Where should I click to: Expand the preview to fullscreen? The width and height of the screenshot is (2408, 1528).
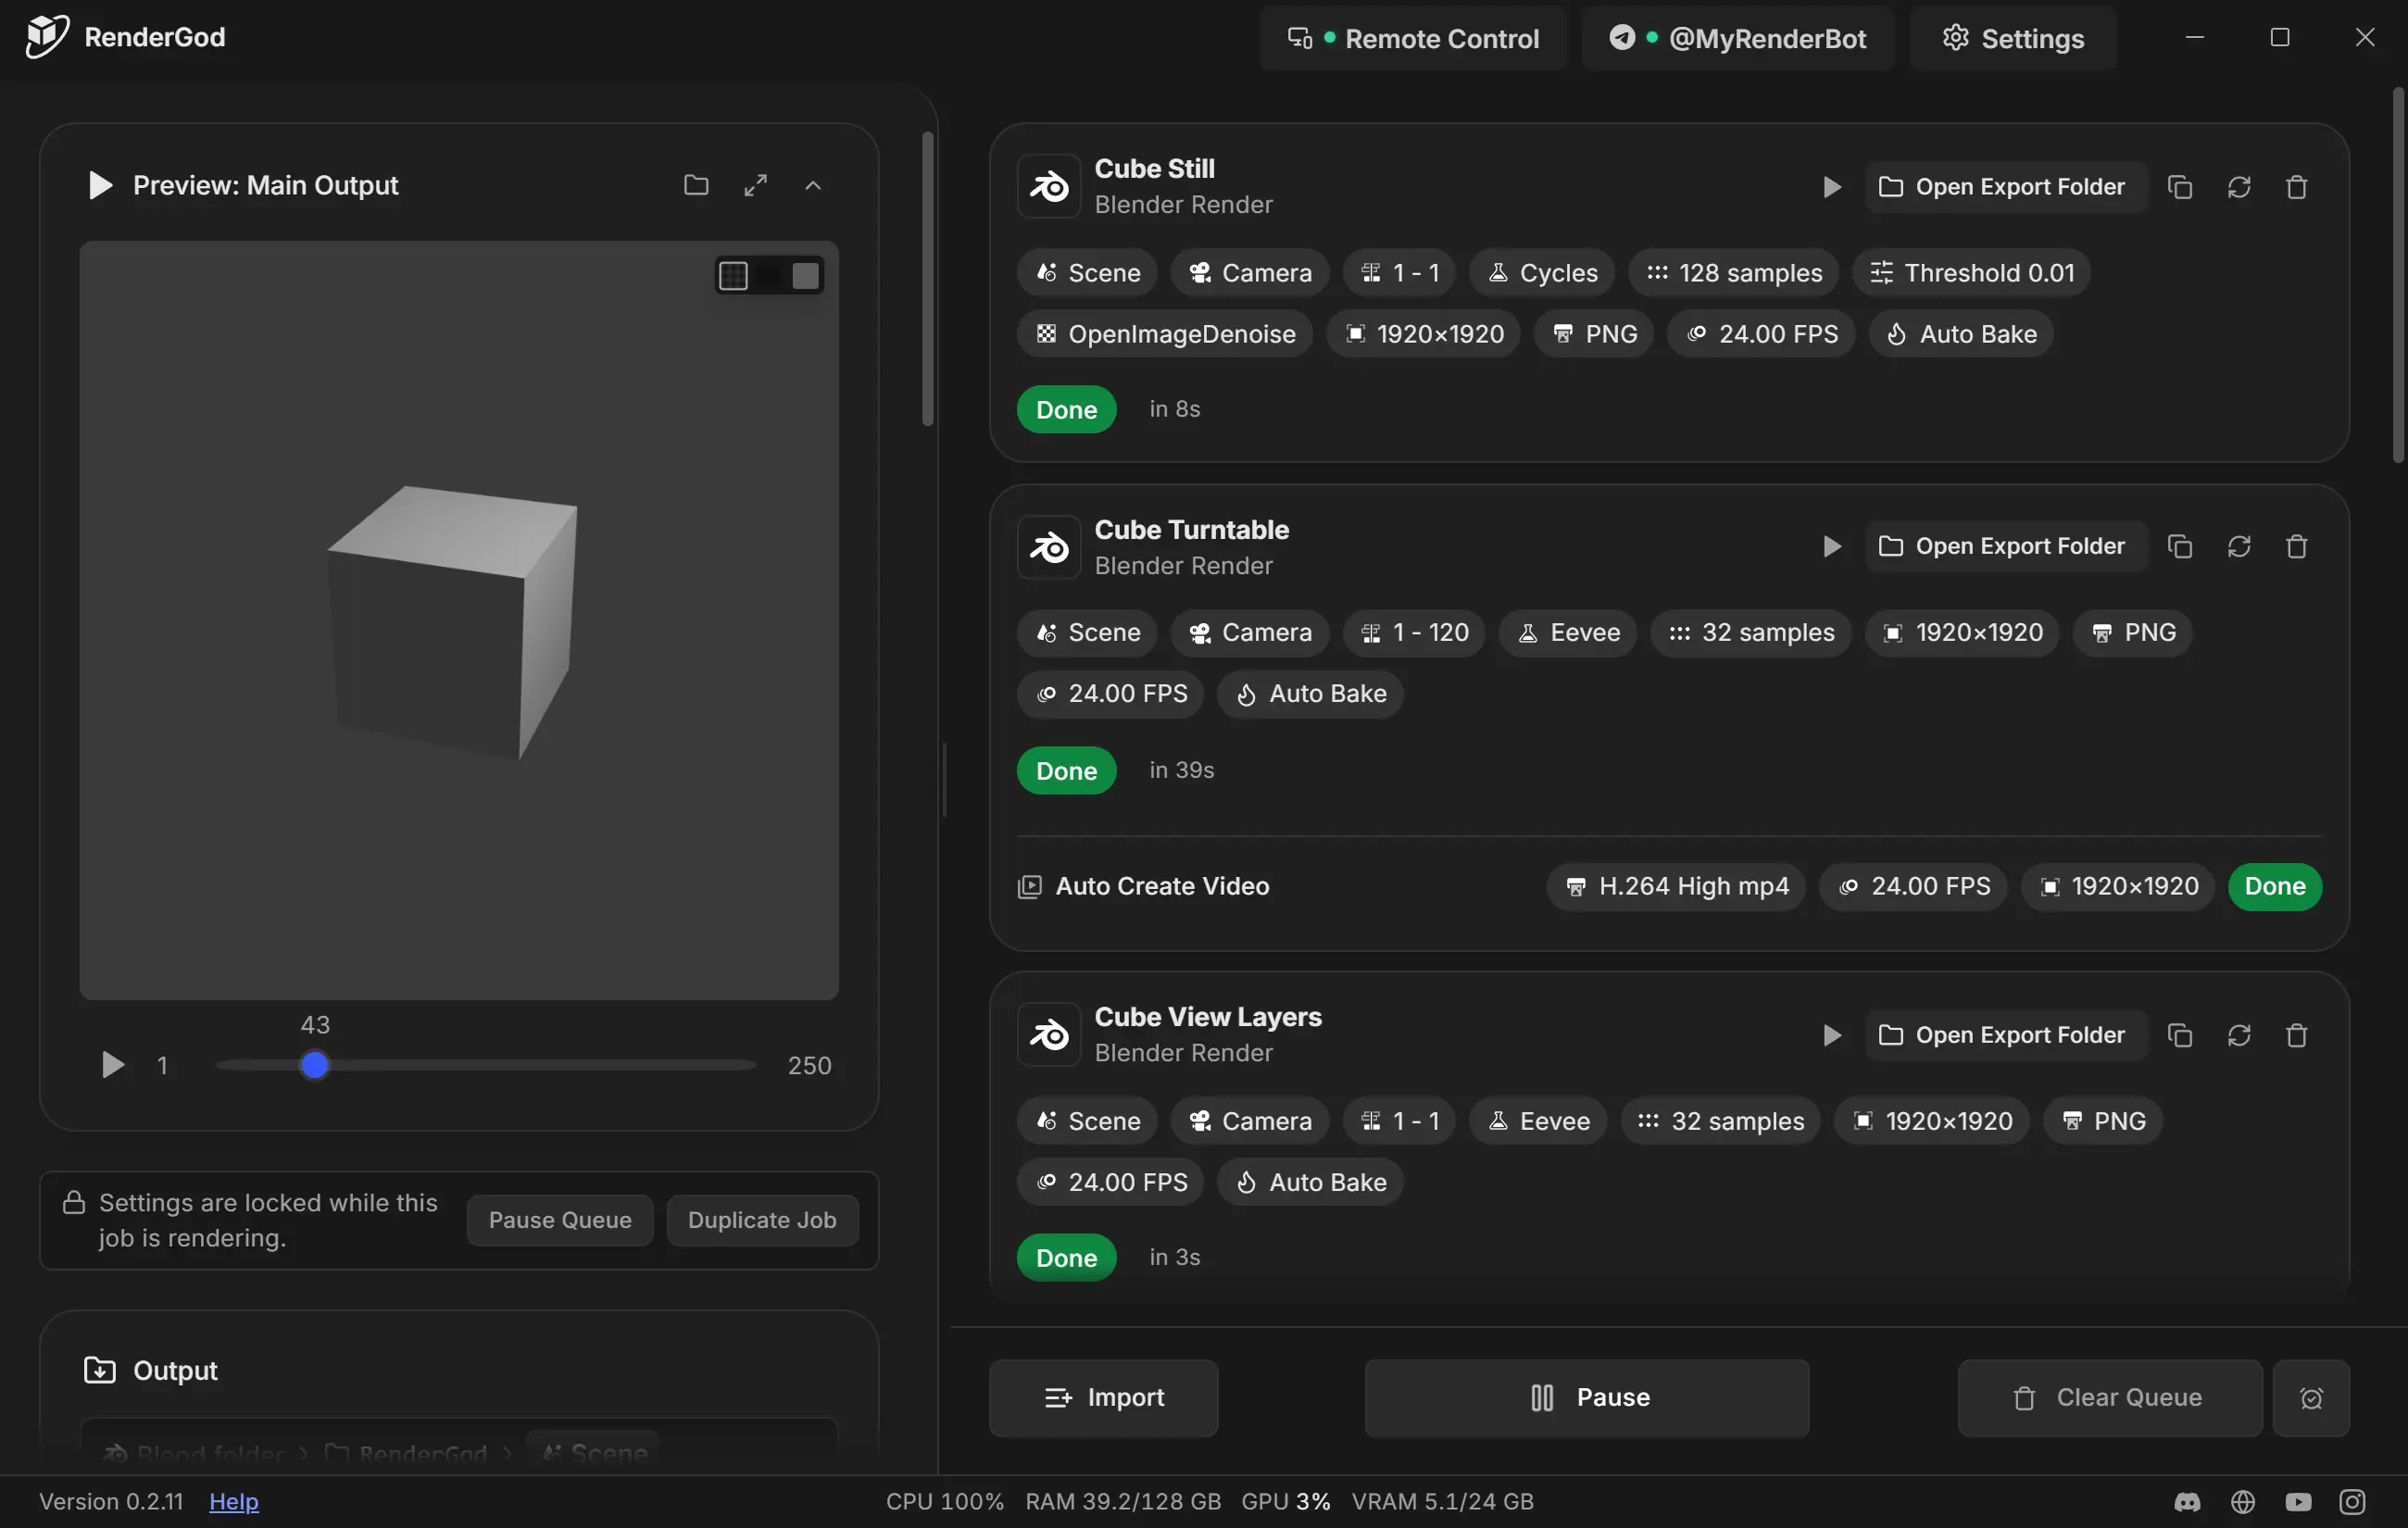755,185
